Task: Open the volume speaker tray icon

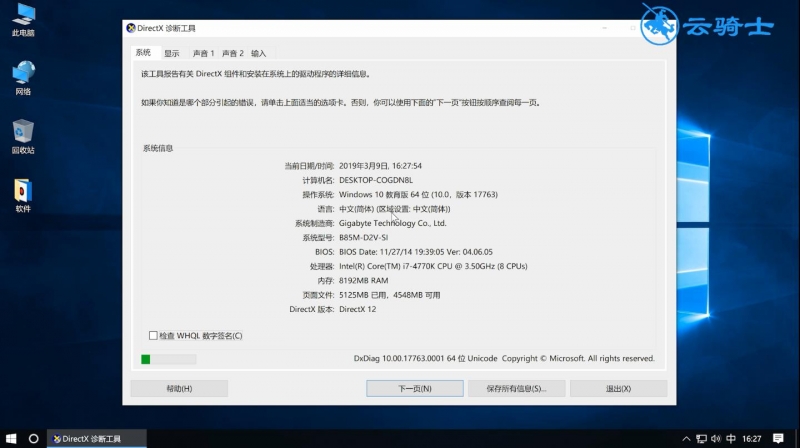Action: point(716,439)
